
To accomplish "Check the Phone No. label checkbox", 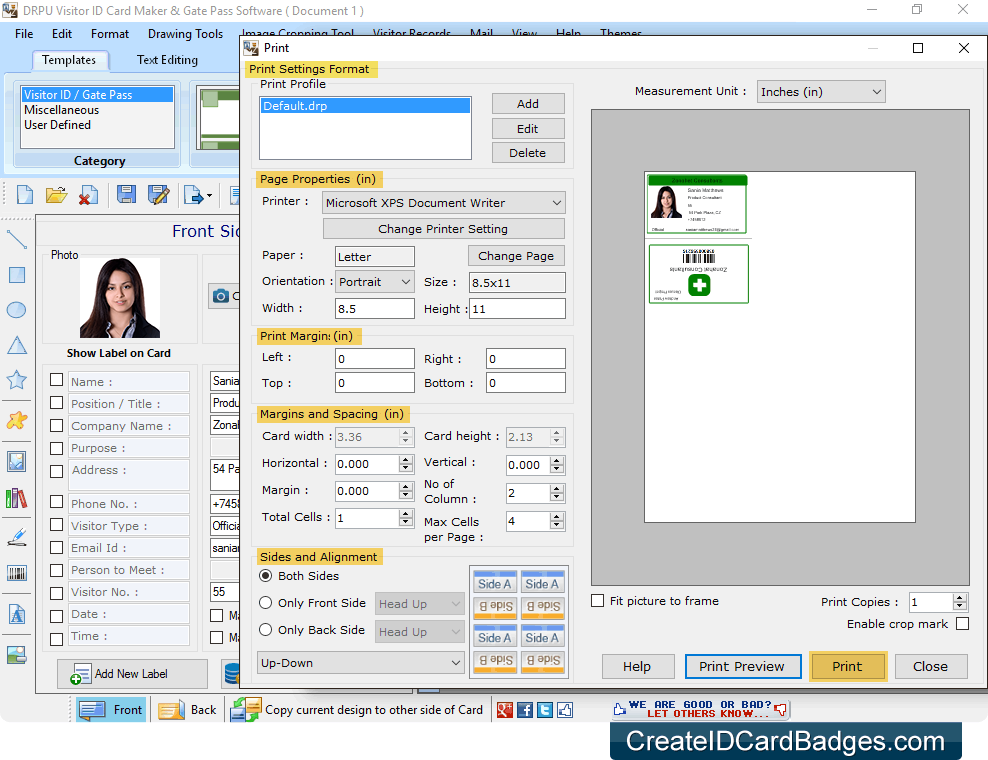I will (x=57, y=502).
